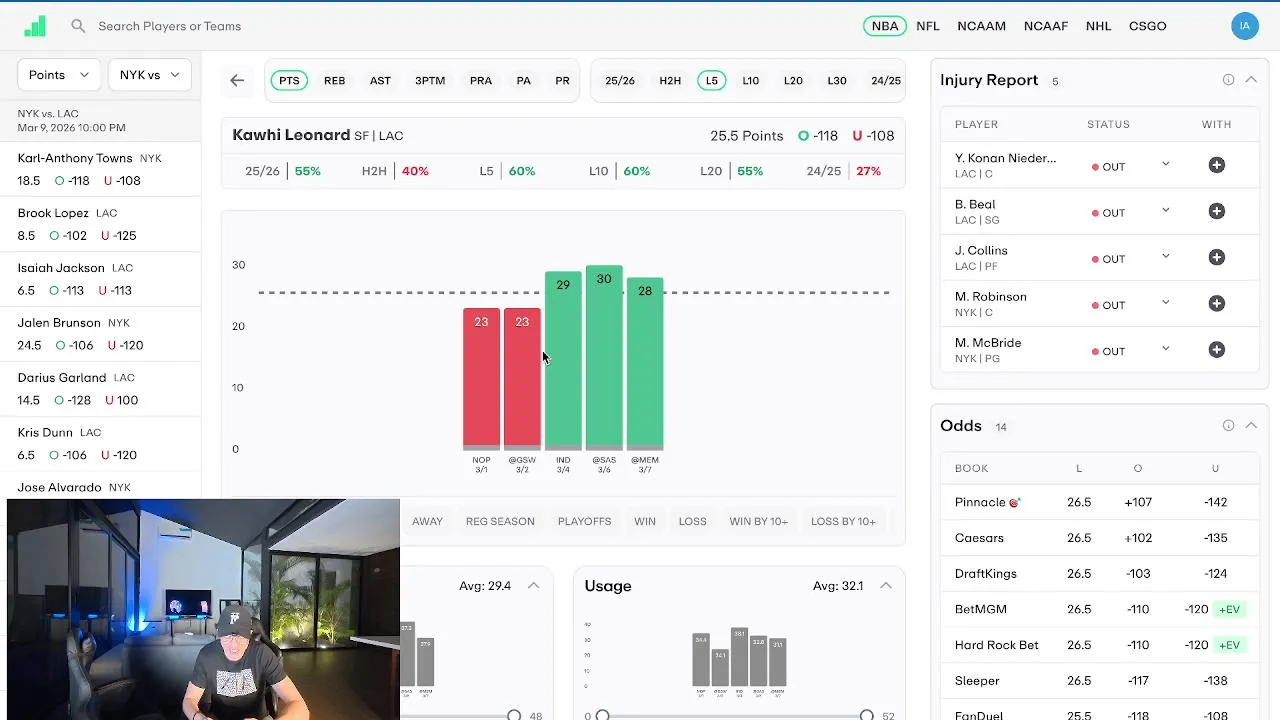1280x720 pixels.
Task: Switch range to L20
Action: [x=793, y=81]
